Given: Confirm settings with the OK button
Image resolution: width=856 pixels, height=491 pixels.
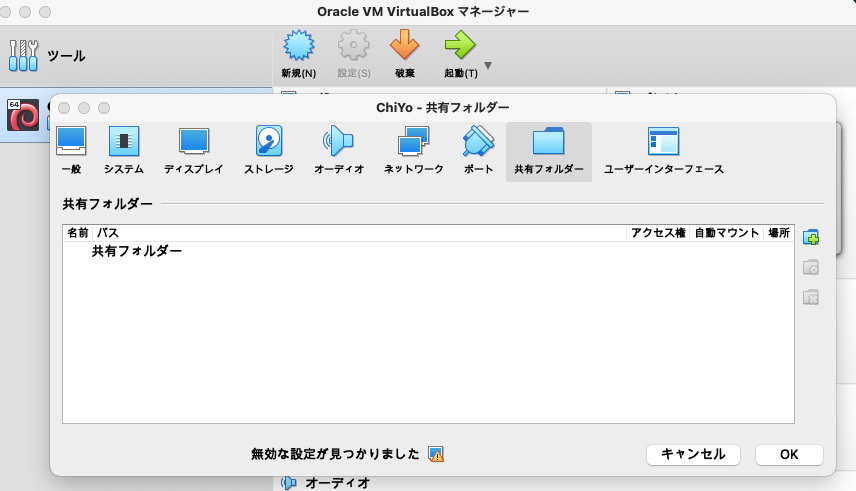Looking at the screenshot, I should (x=789, y=454).
